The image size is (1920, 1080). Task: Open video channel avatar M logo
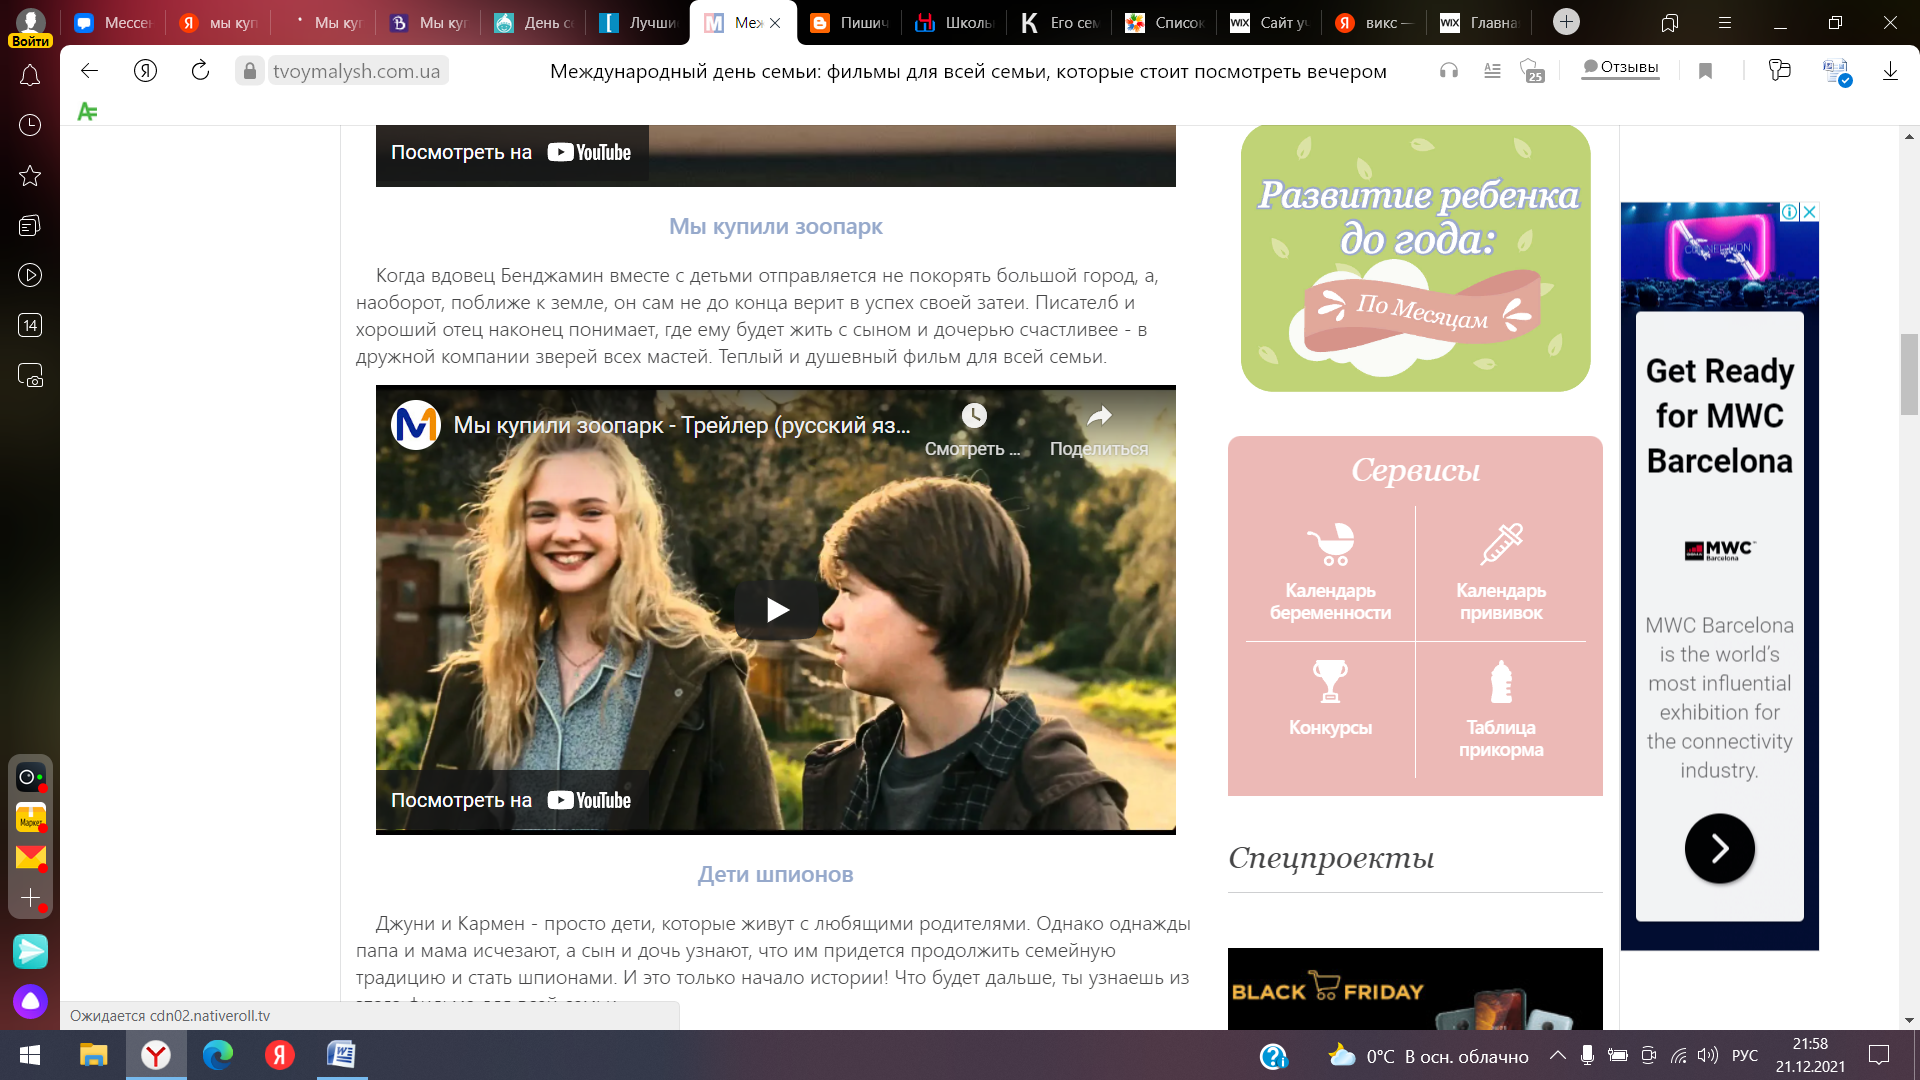click(x=416, y=425)
